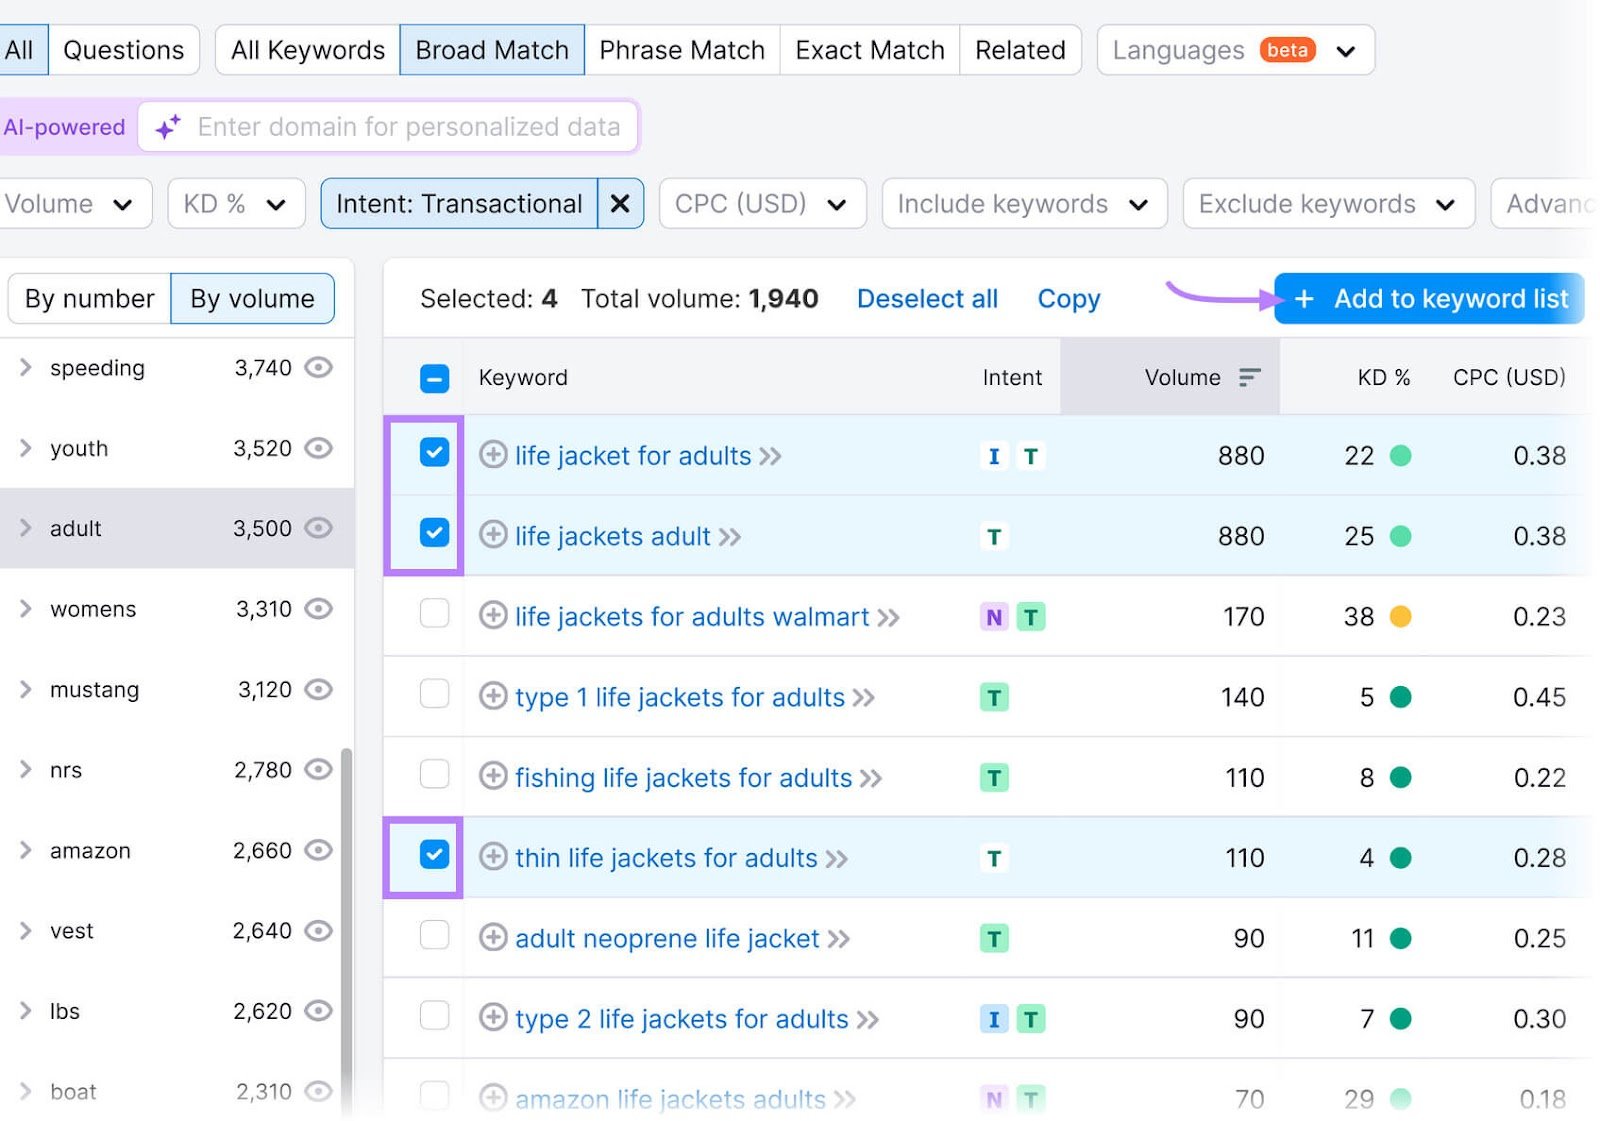Viewport: 1600px width, 1121px height.
Task: Click the Add to keyword list button
Action: [x=1428, y=298]
